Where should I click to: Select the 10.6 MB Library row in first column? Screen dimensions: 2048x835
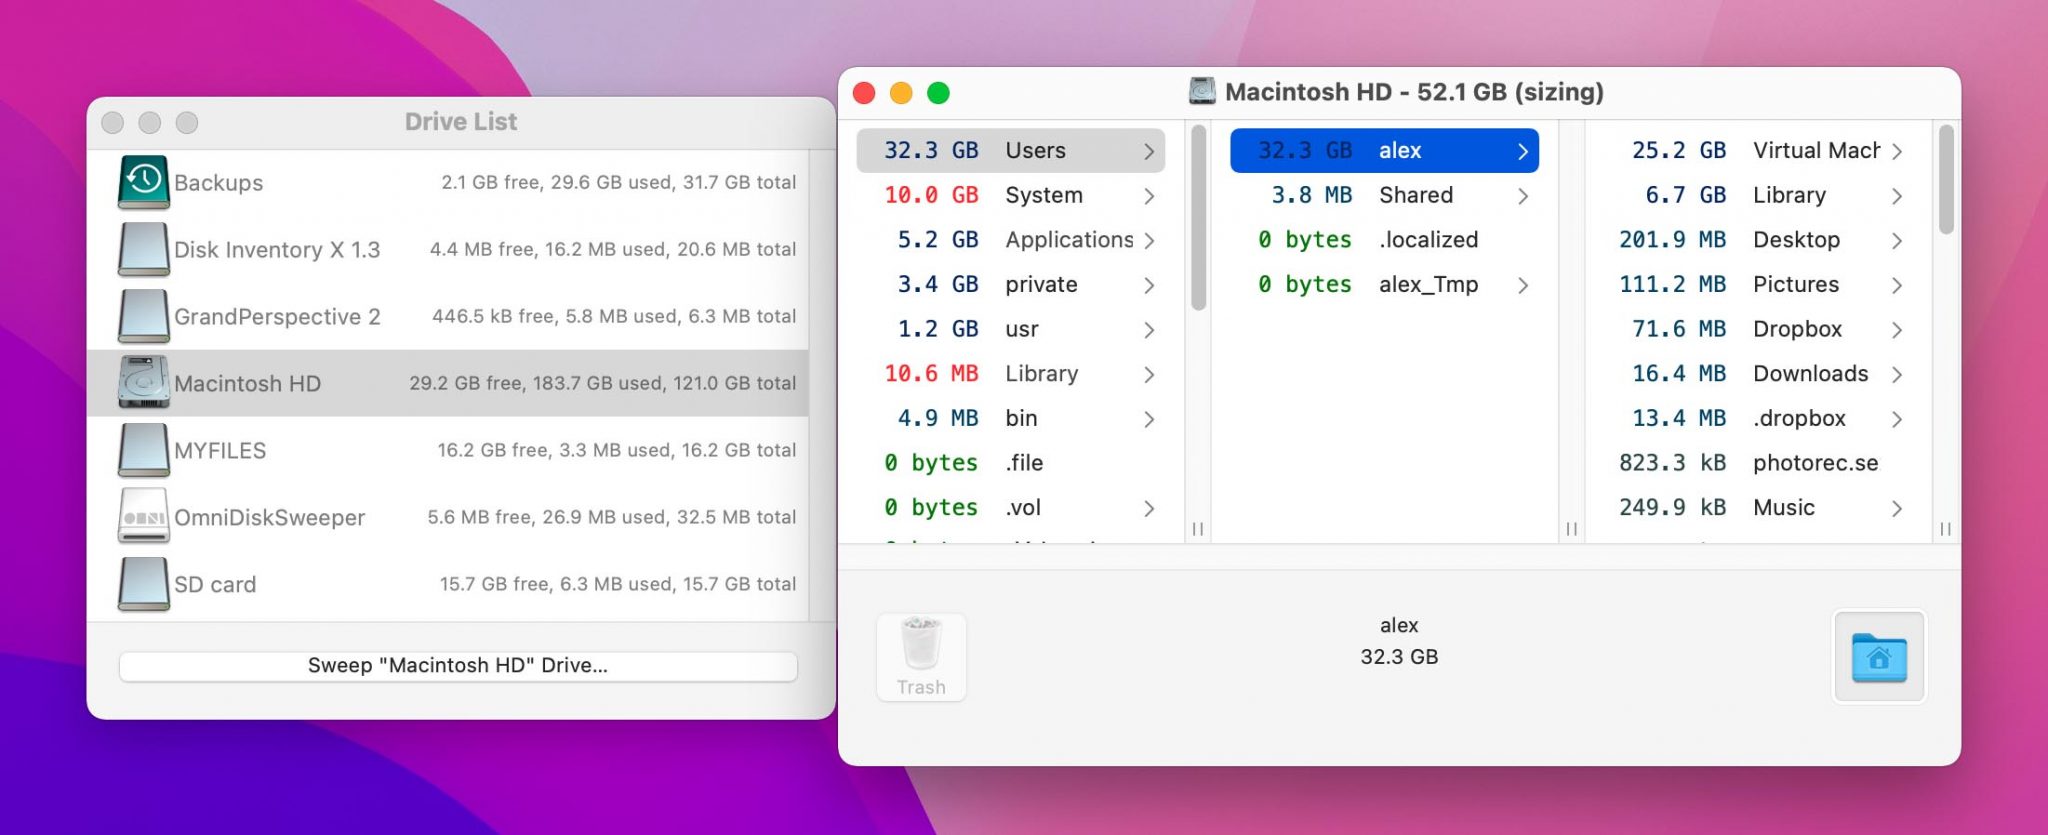1011,373
